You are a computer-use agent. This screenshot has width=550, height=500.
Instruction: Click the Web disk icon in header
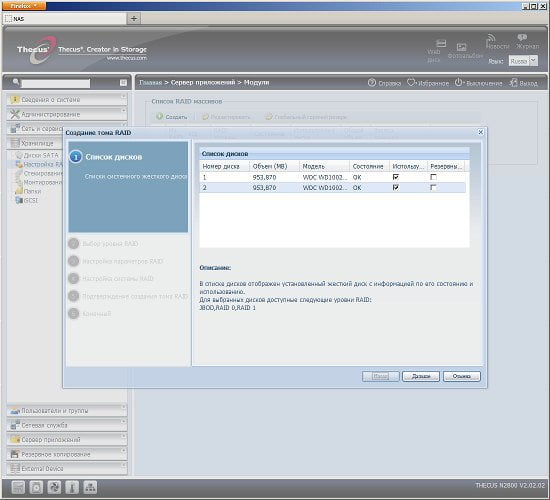click(441, 43)
